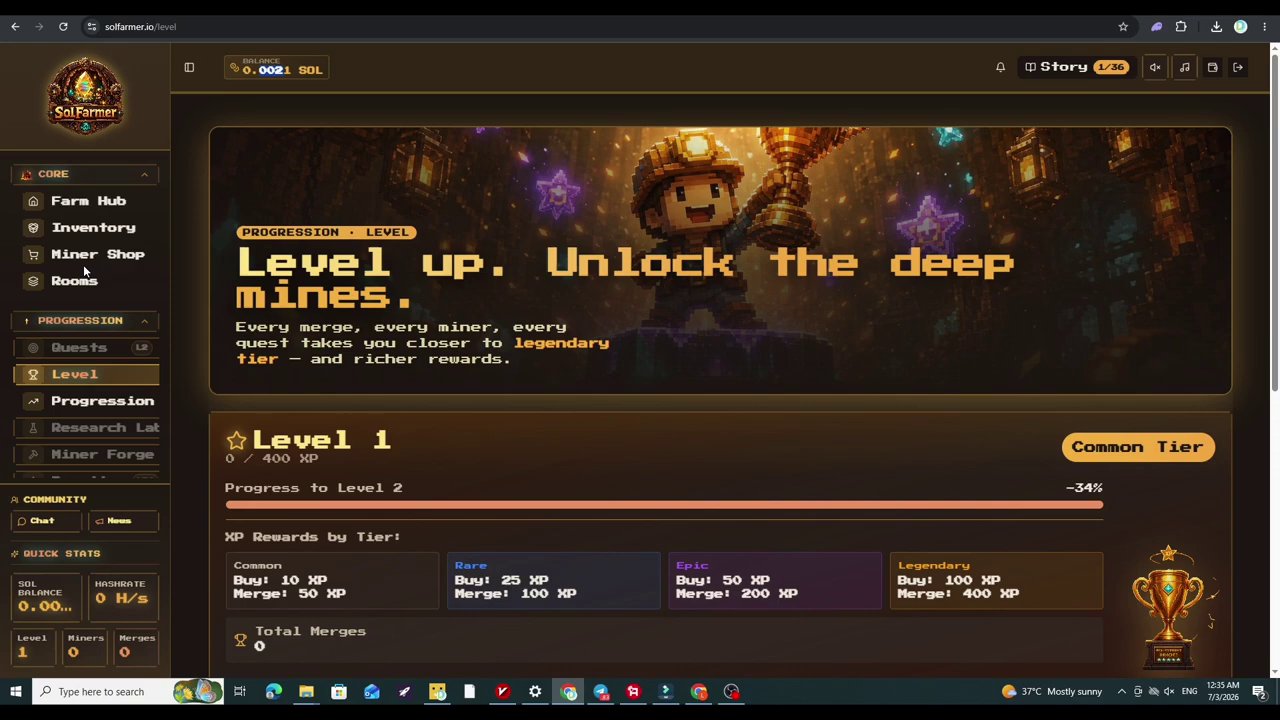Toggle the muted sound speaker icon
Viewport: 1280px width, 720px height.
(1155, 67)
